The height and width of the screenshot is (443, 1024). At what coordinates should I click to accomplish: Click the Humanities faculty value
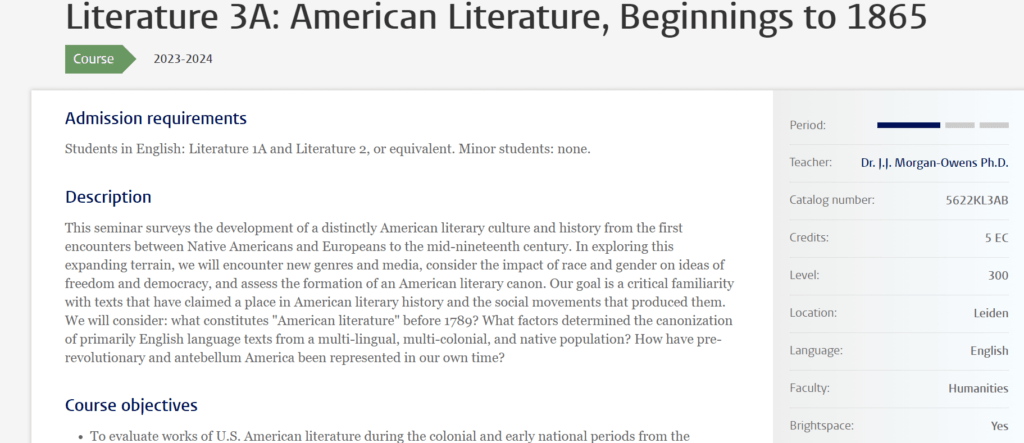[x=978, y=388]
